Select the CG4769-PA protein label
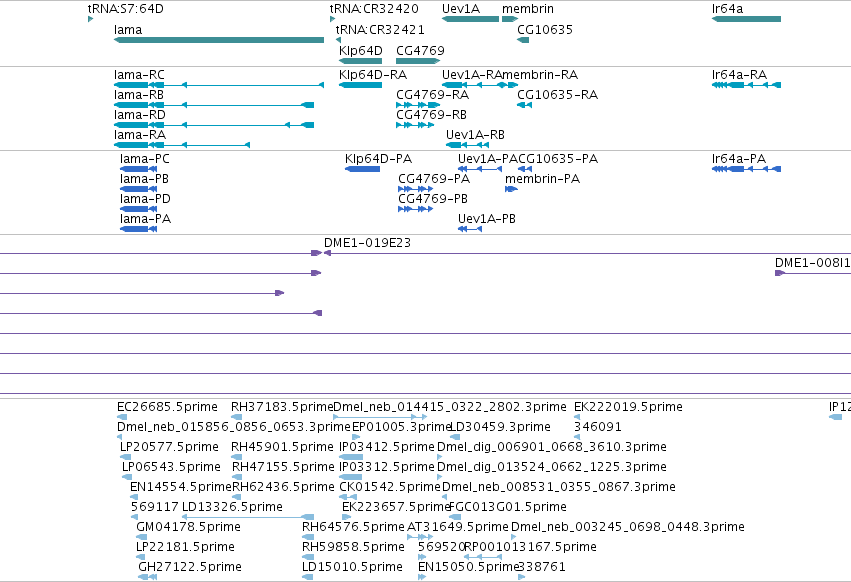Screen dimensions: 851x582 [434, 179]
